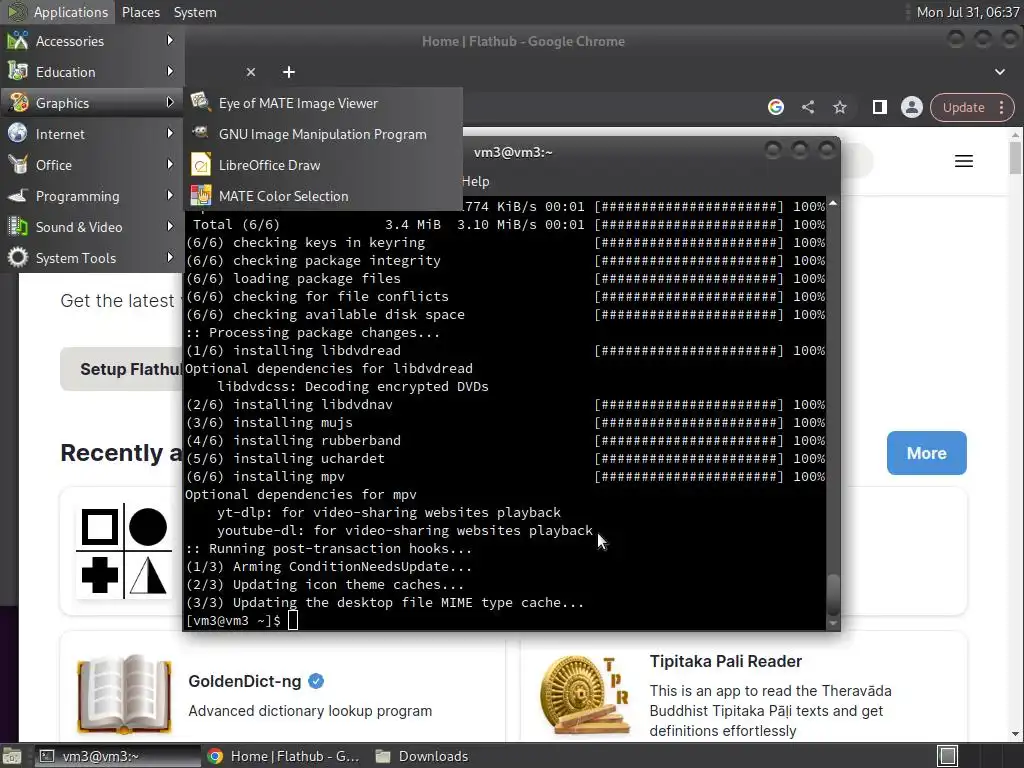Click terminal title vm3@vm3:~
Image resolution: width=1024 pixels, height=768 pixels.
pyautogui.click(x=513, y=152)
